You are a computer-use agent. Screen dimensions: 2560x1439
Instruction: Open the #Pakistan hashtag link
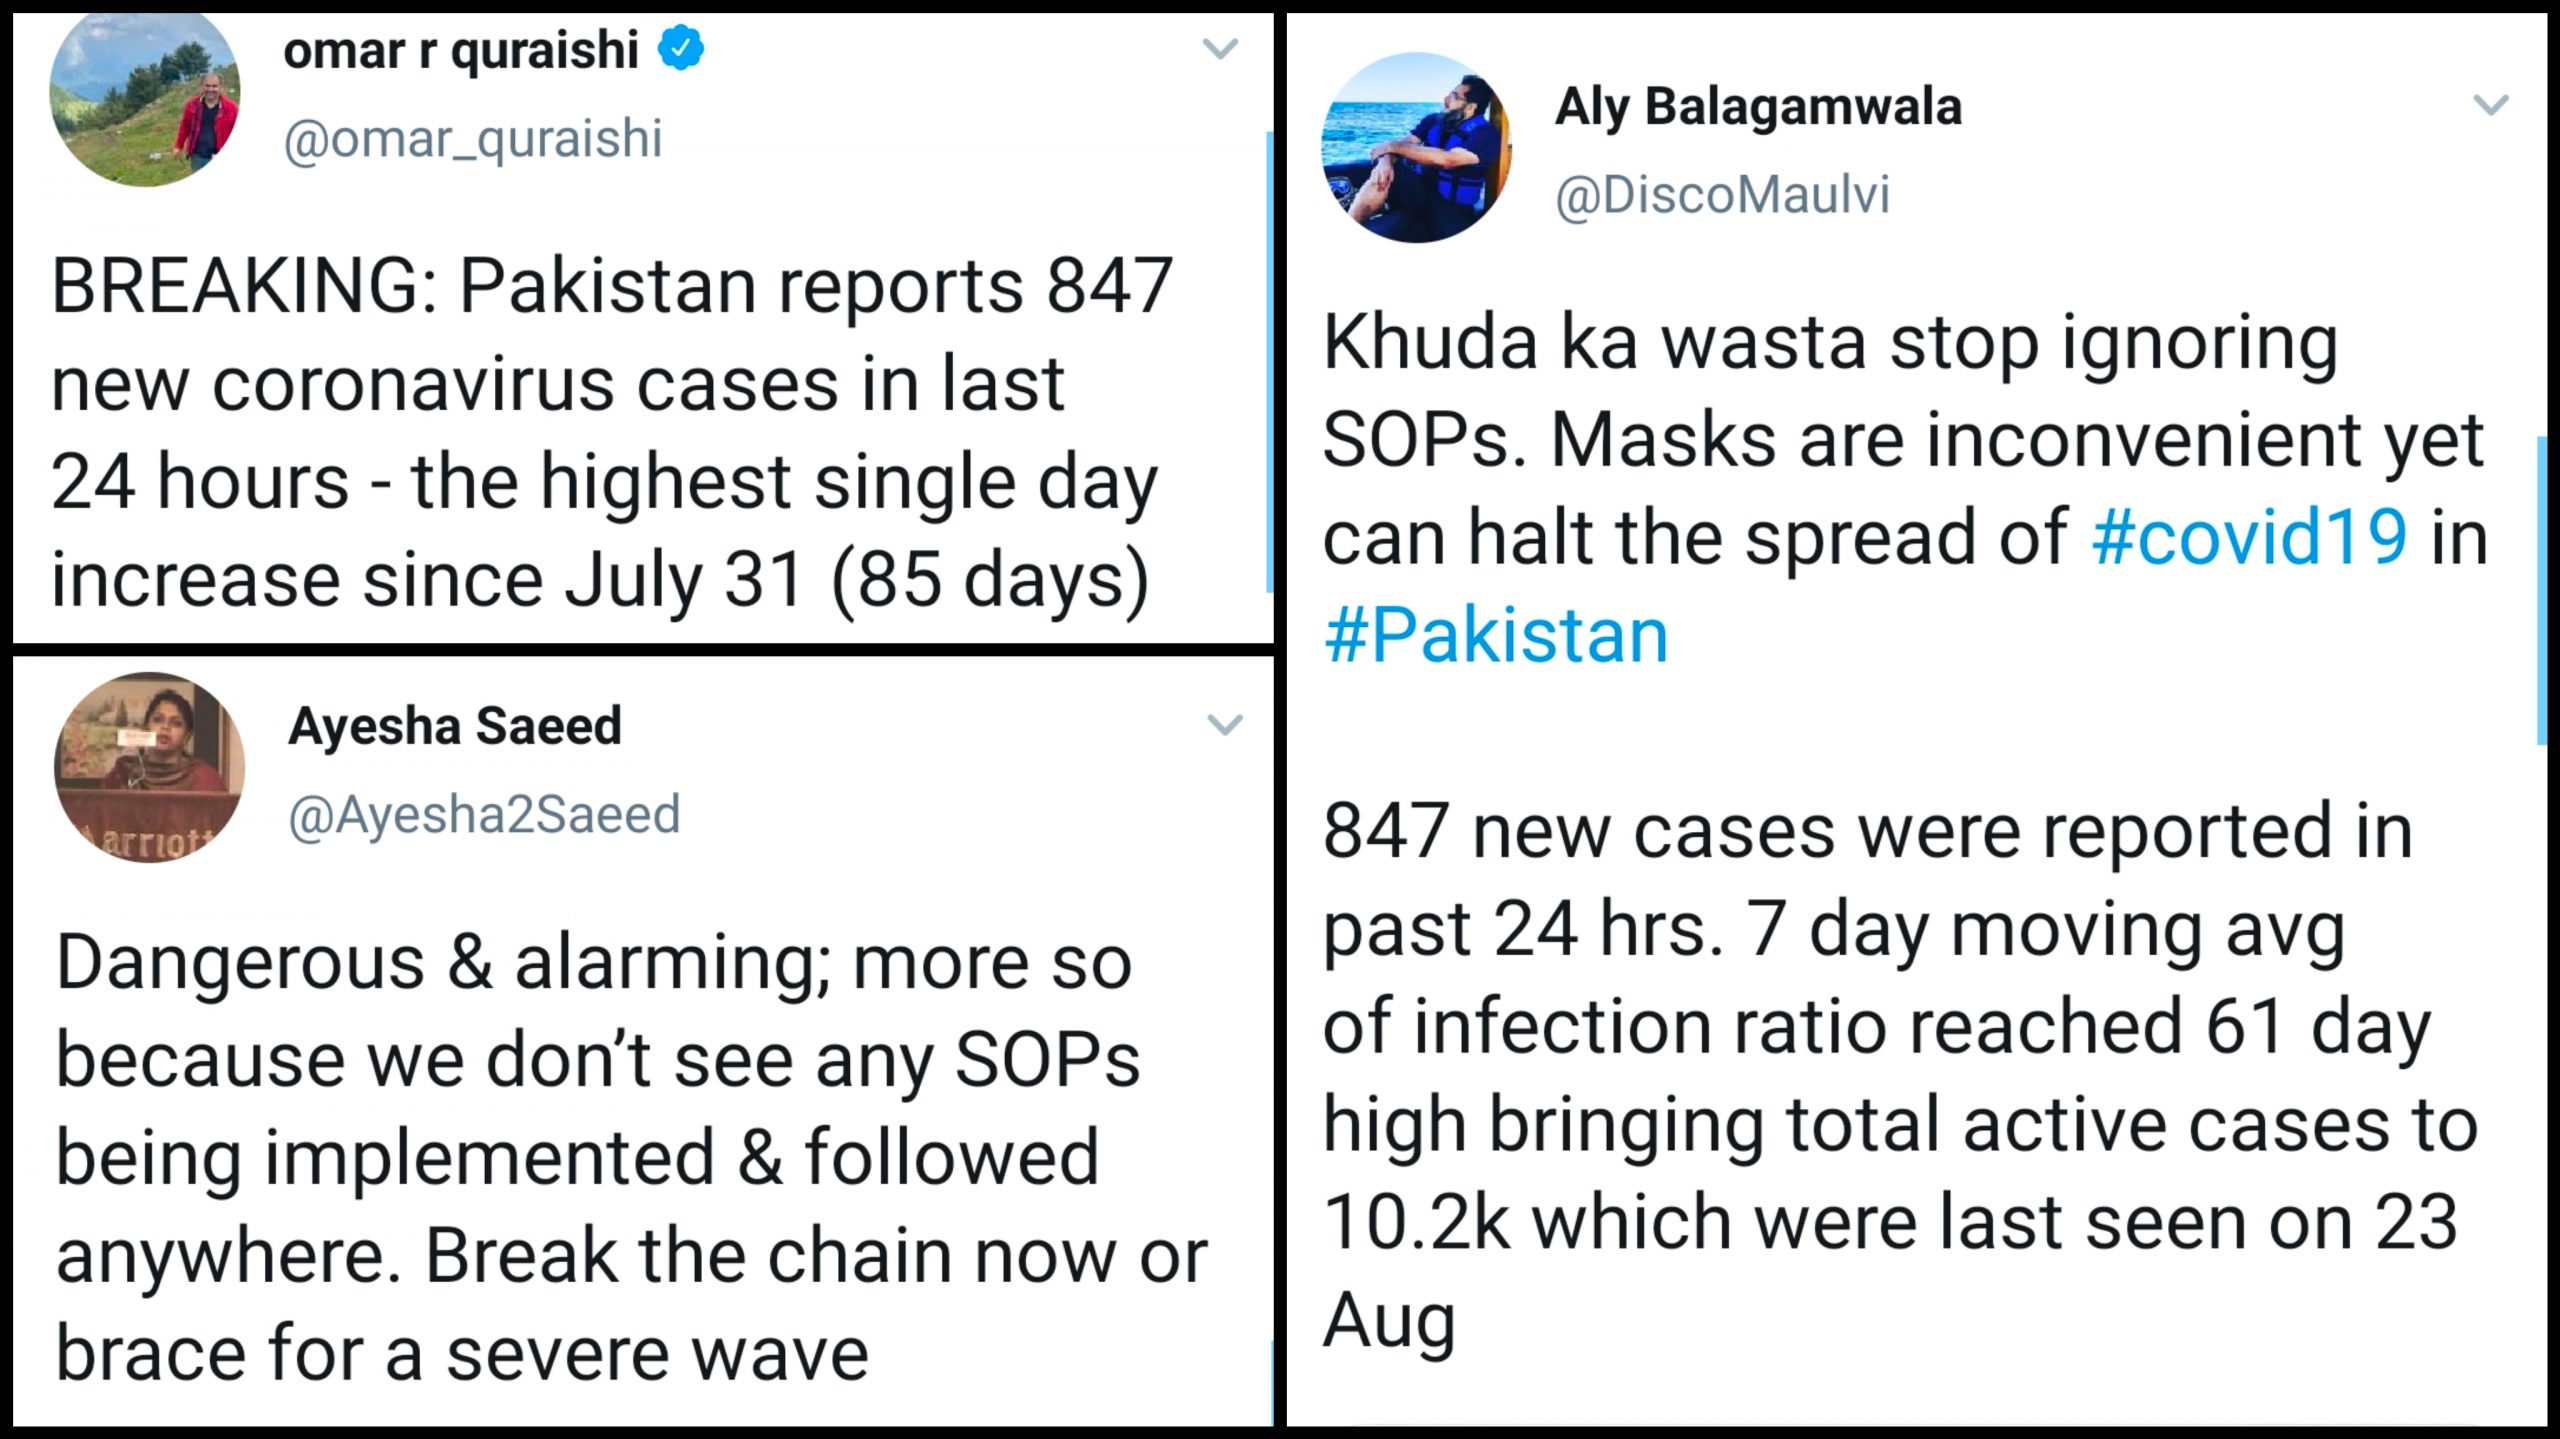click(x=1496, y=635)
